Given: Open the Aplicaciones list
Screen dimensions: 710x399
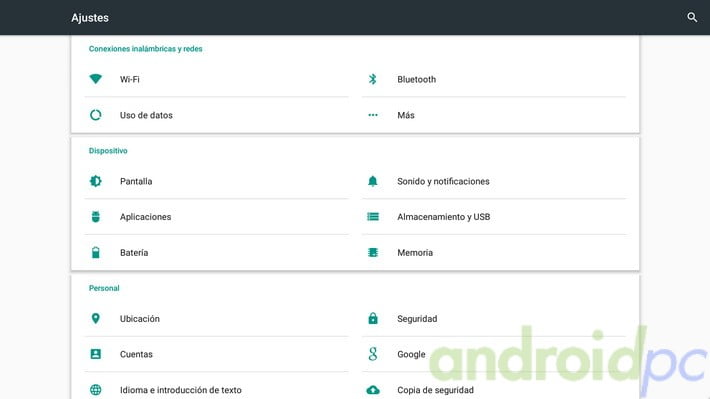Looking at the screenshot, I should coord(216,217).
